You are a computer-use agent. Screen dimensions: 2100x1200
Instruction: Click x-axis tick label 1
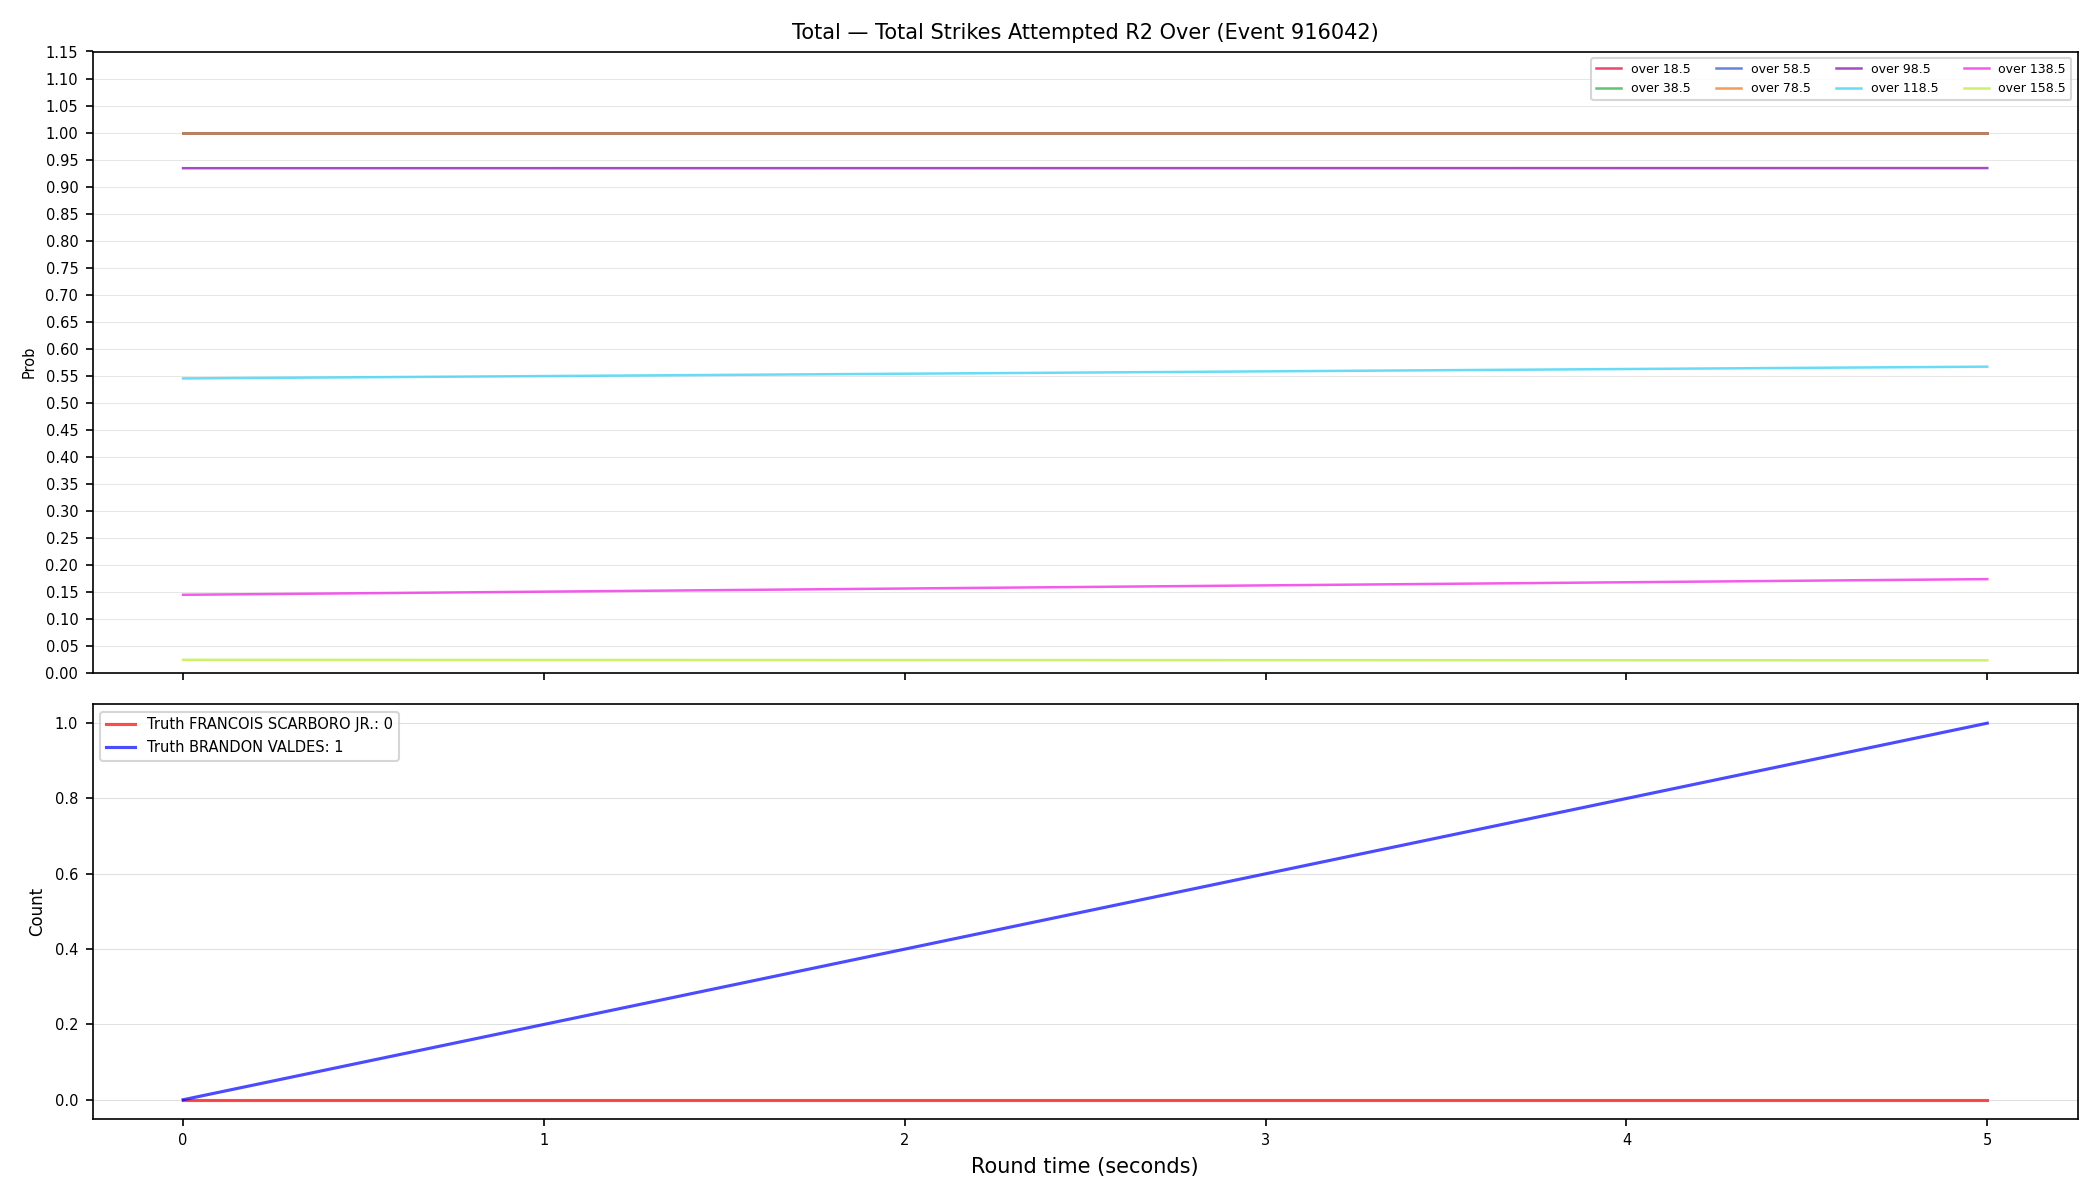click(544, 1140)
